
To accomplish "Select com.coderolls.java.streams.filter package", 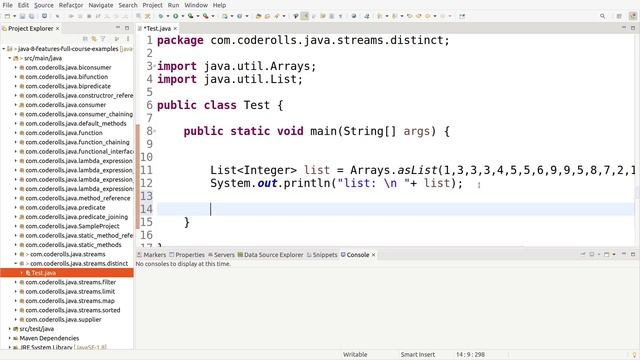I will coord(71,282).
